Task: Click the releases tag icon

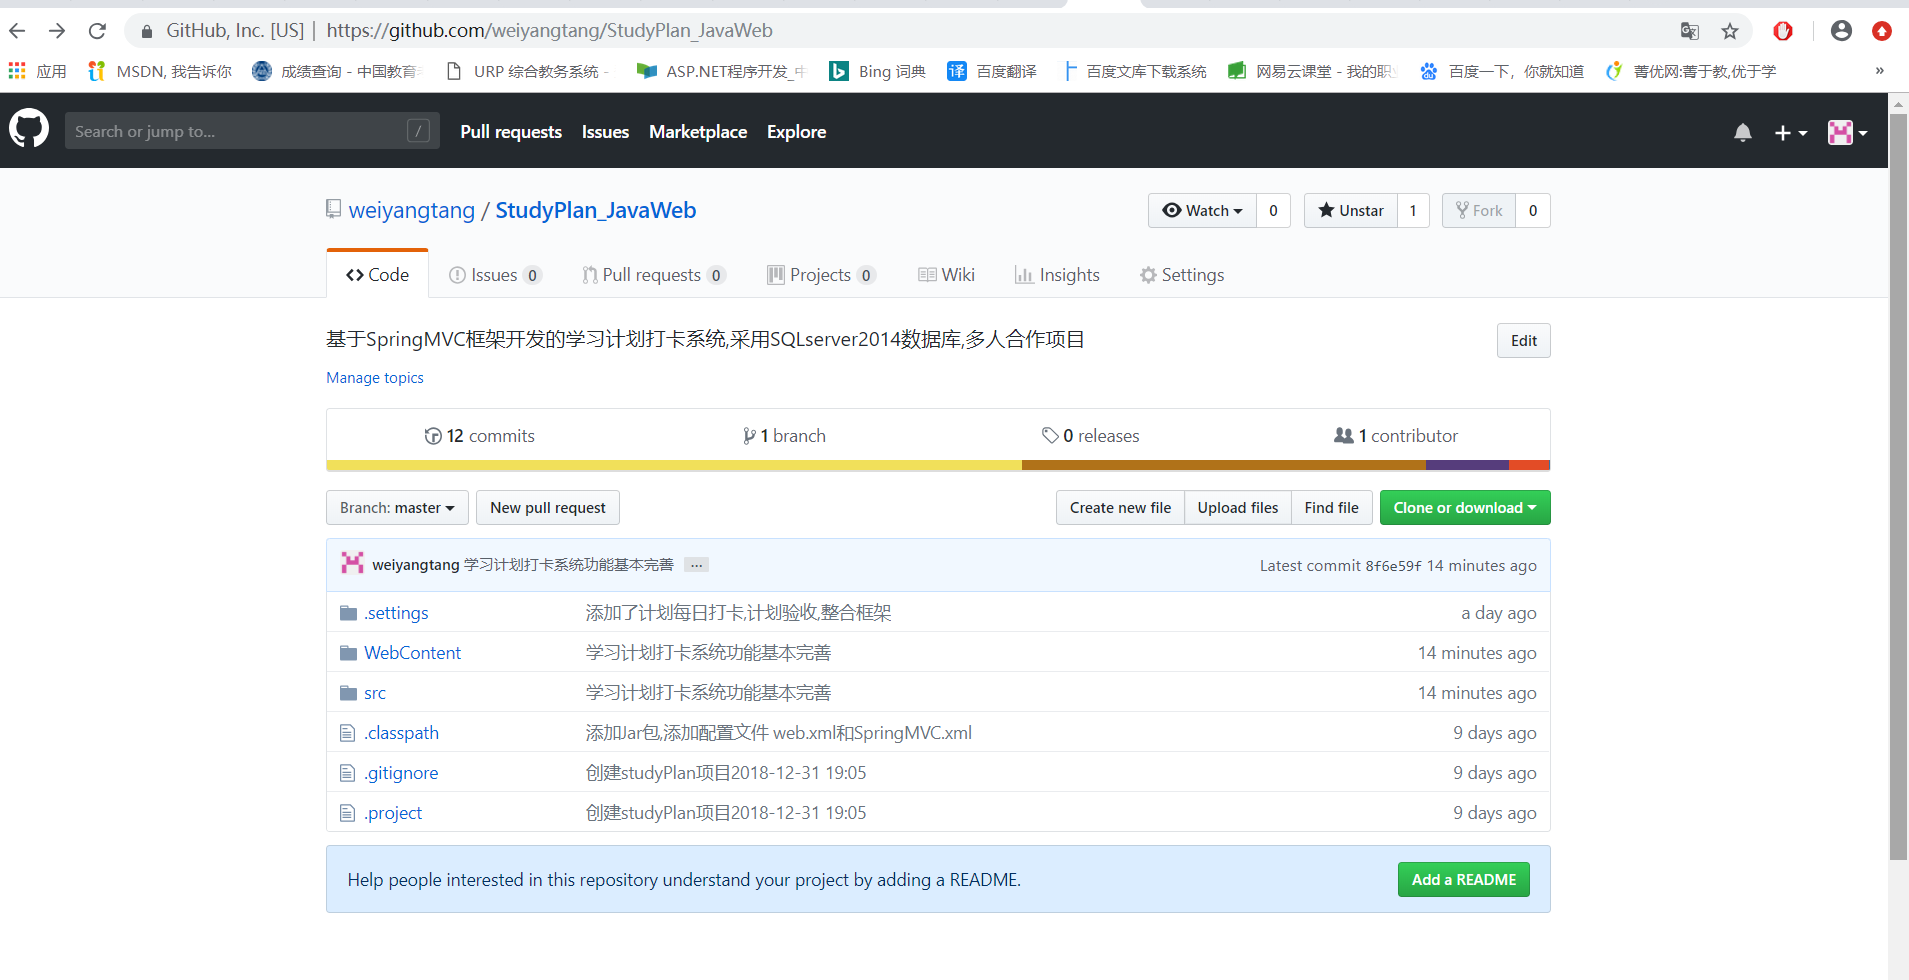Action: [1052, 435]
